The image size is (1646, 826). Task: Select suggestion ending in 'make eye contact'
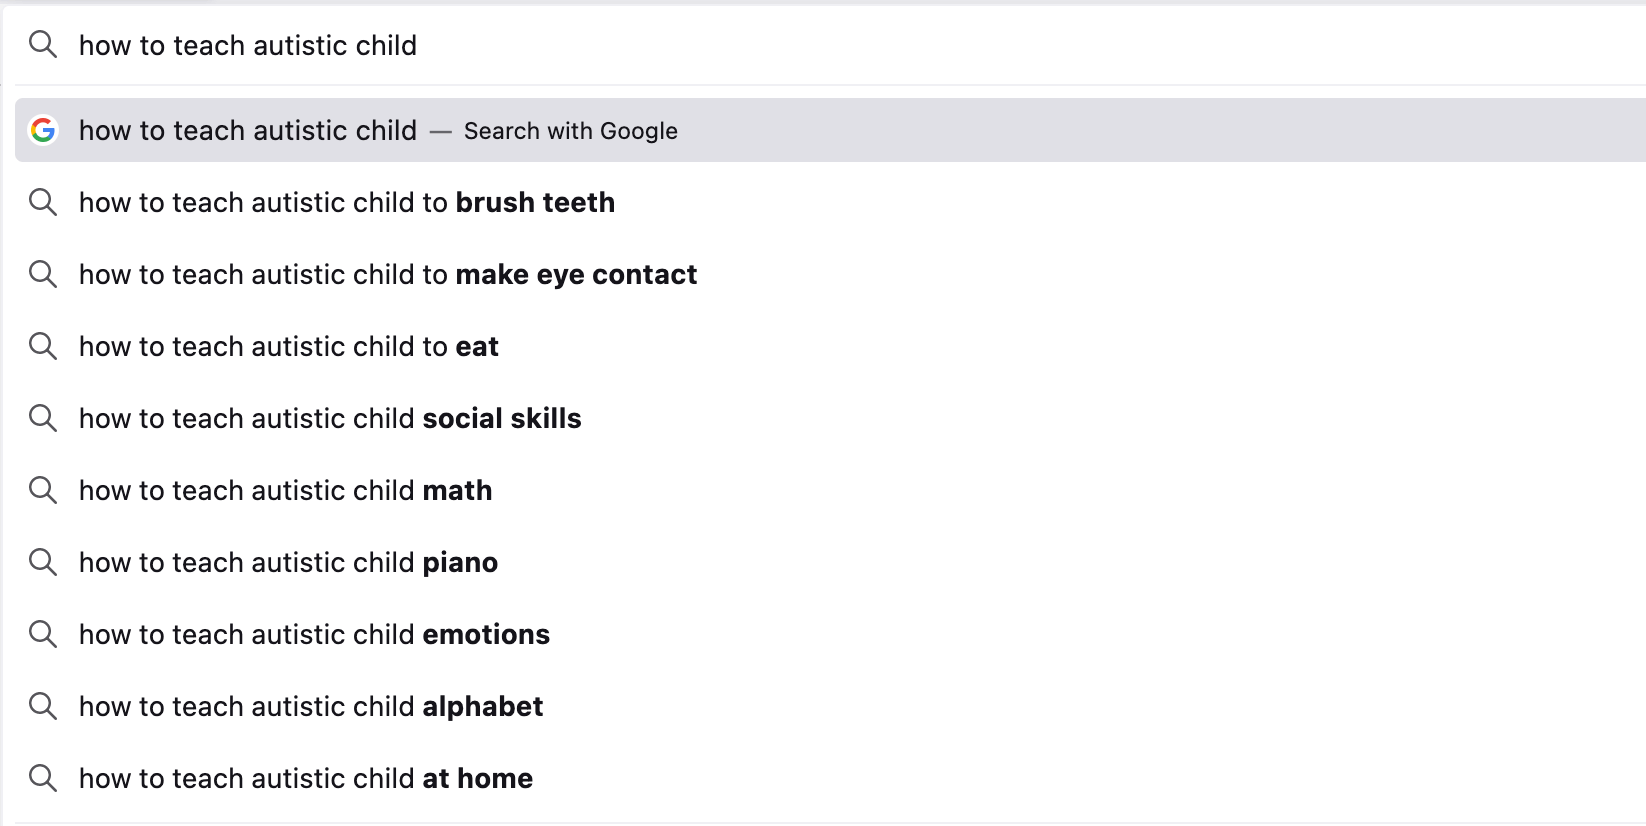click(388, 275)
